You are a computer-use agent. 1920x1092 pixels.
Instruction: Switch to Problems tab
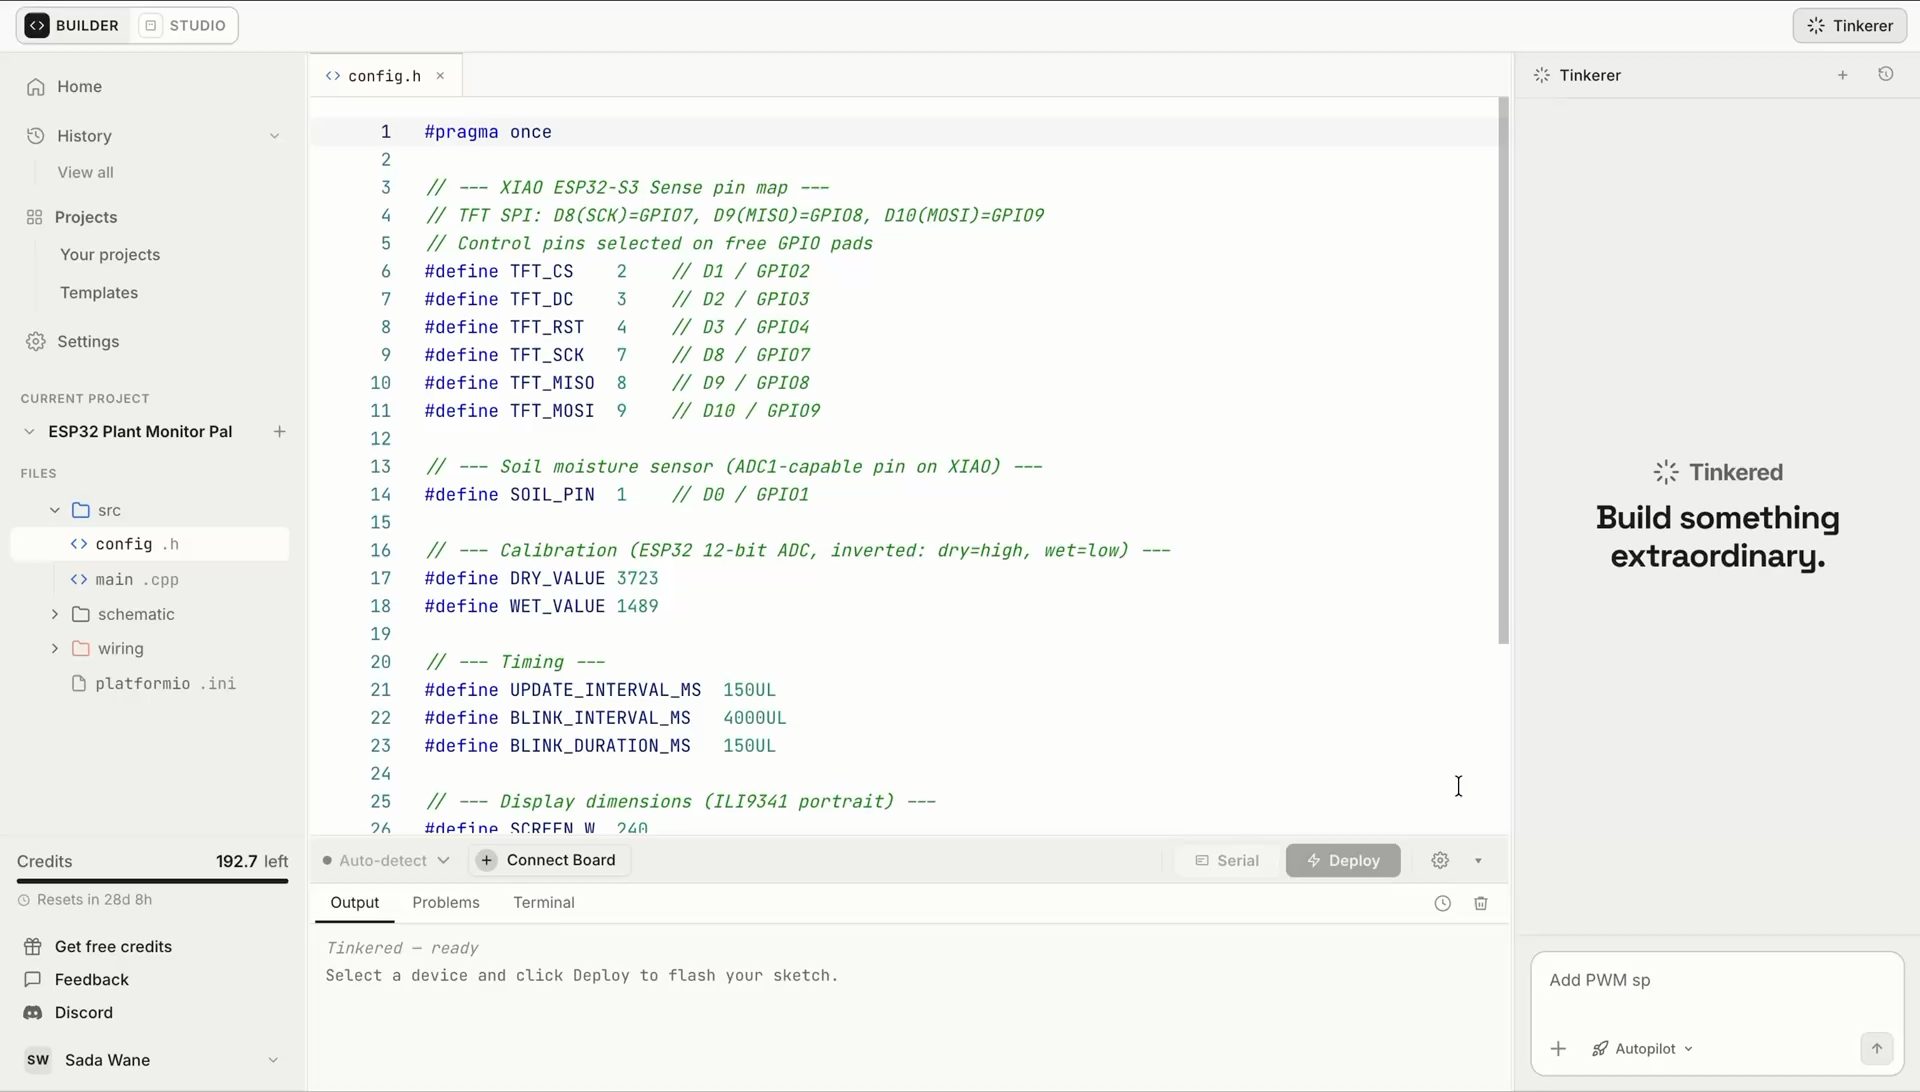[x=446, y=903]
